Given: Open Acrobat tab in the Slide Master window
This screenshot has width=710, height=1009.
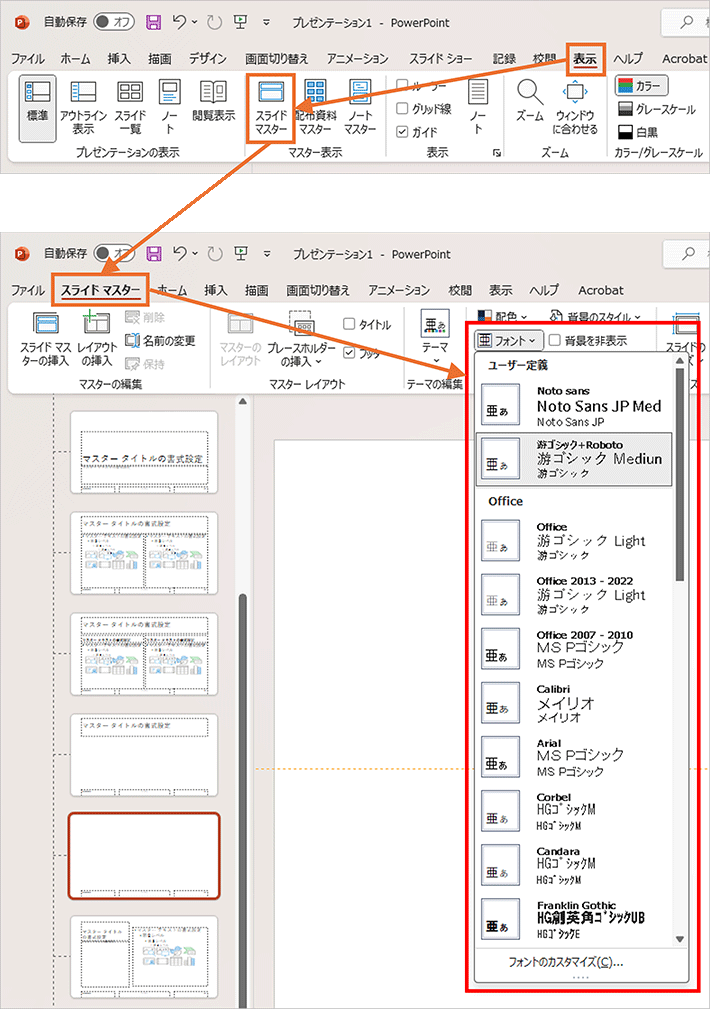Looking at the screenshot, I should (601, 290).
